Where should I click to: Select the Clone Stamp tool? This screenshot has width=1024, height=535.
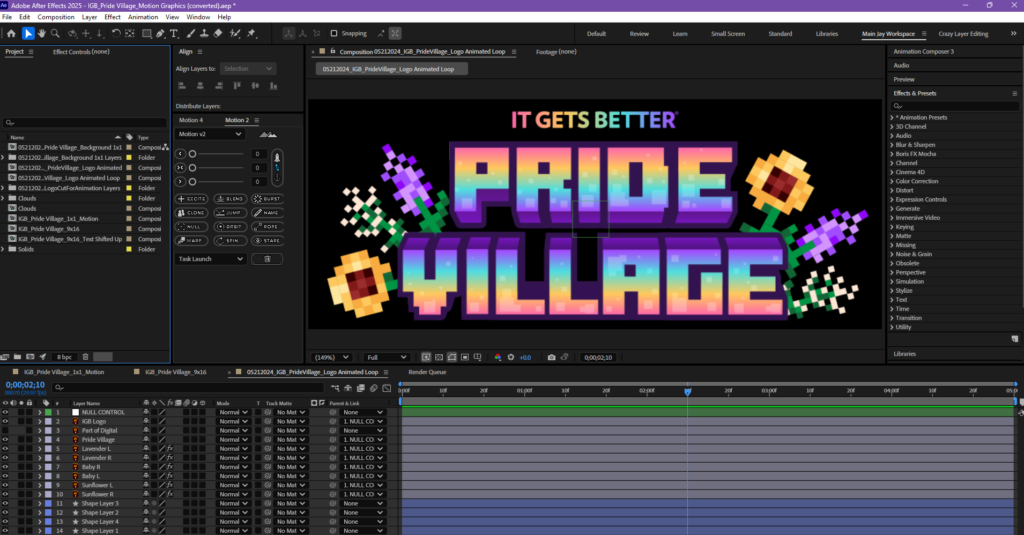coord(204,33)
